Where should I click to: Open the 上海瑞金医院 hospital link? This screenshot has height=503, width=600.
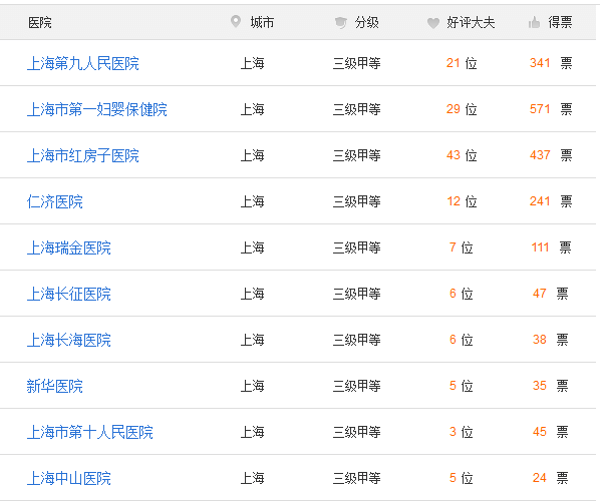tap(69, 247)
